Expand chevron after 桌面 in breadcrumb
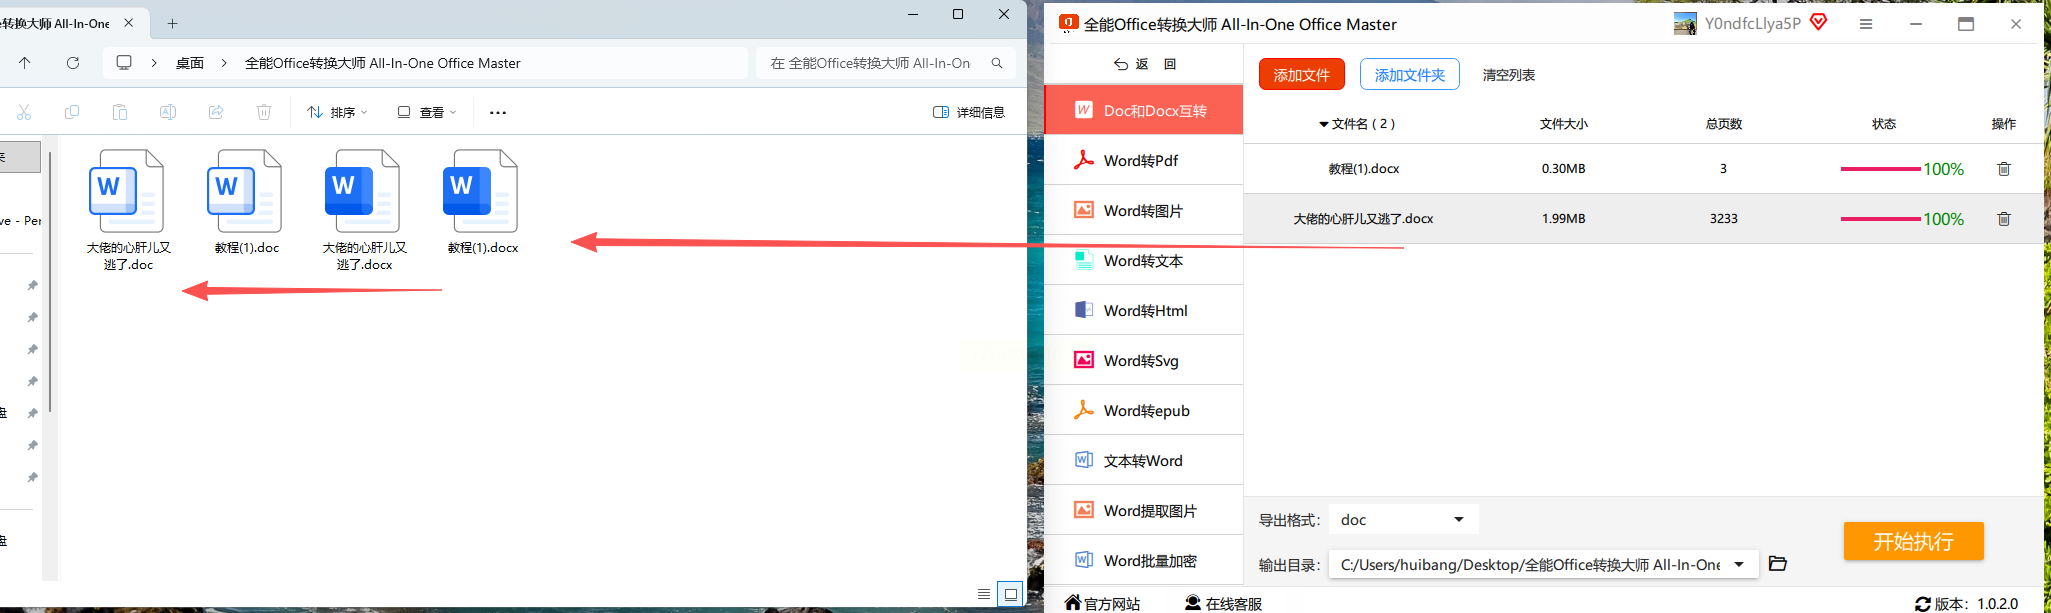 tap(224, 63)
